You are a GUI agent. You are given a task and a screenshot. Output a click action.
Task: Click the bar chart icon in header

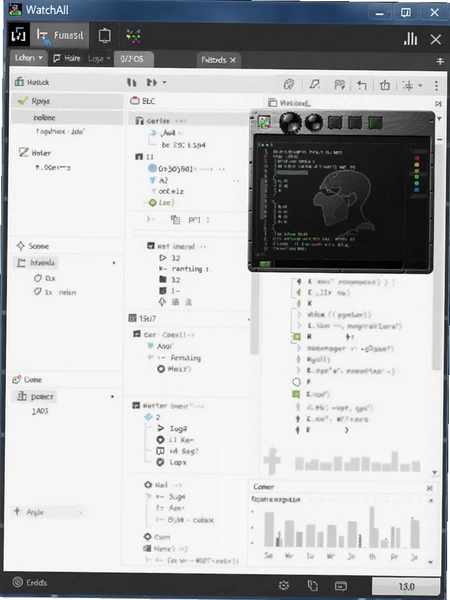[x=410, y=39]
